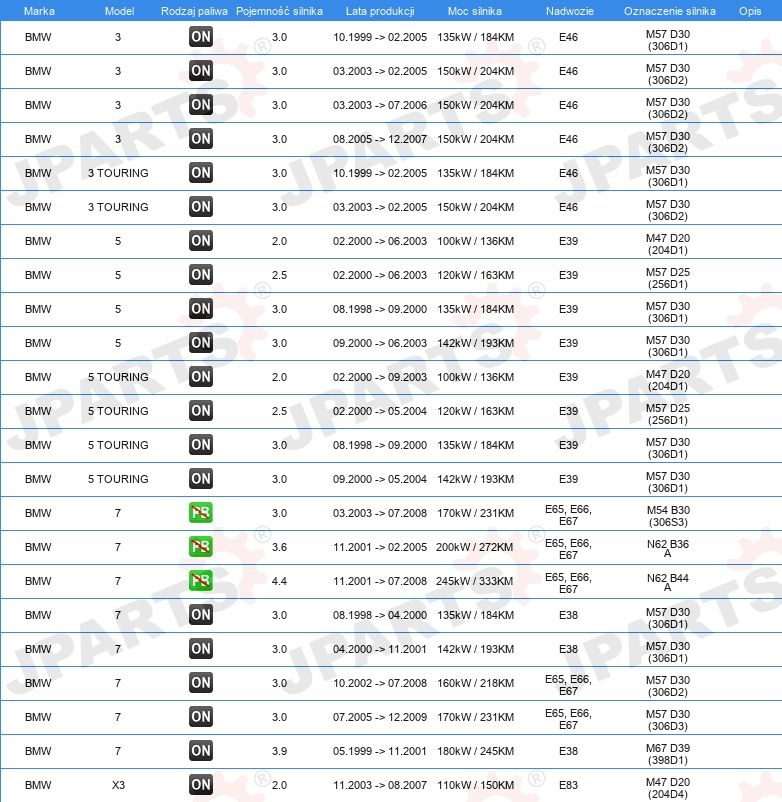Select the '10.2002 -> 07.2008' production years
This screenshot has height=802, width=782.
coord(379,683)
